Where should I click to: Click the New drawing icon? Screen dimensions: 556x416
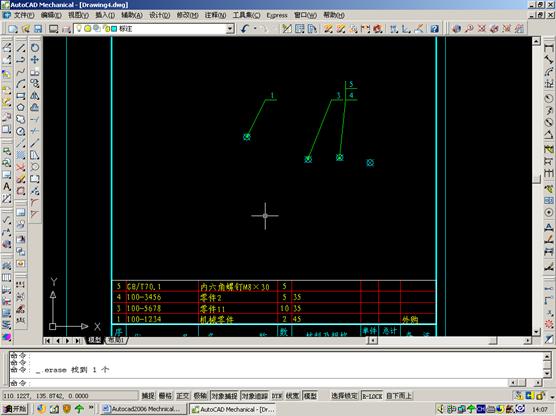[x=13, y=29]
